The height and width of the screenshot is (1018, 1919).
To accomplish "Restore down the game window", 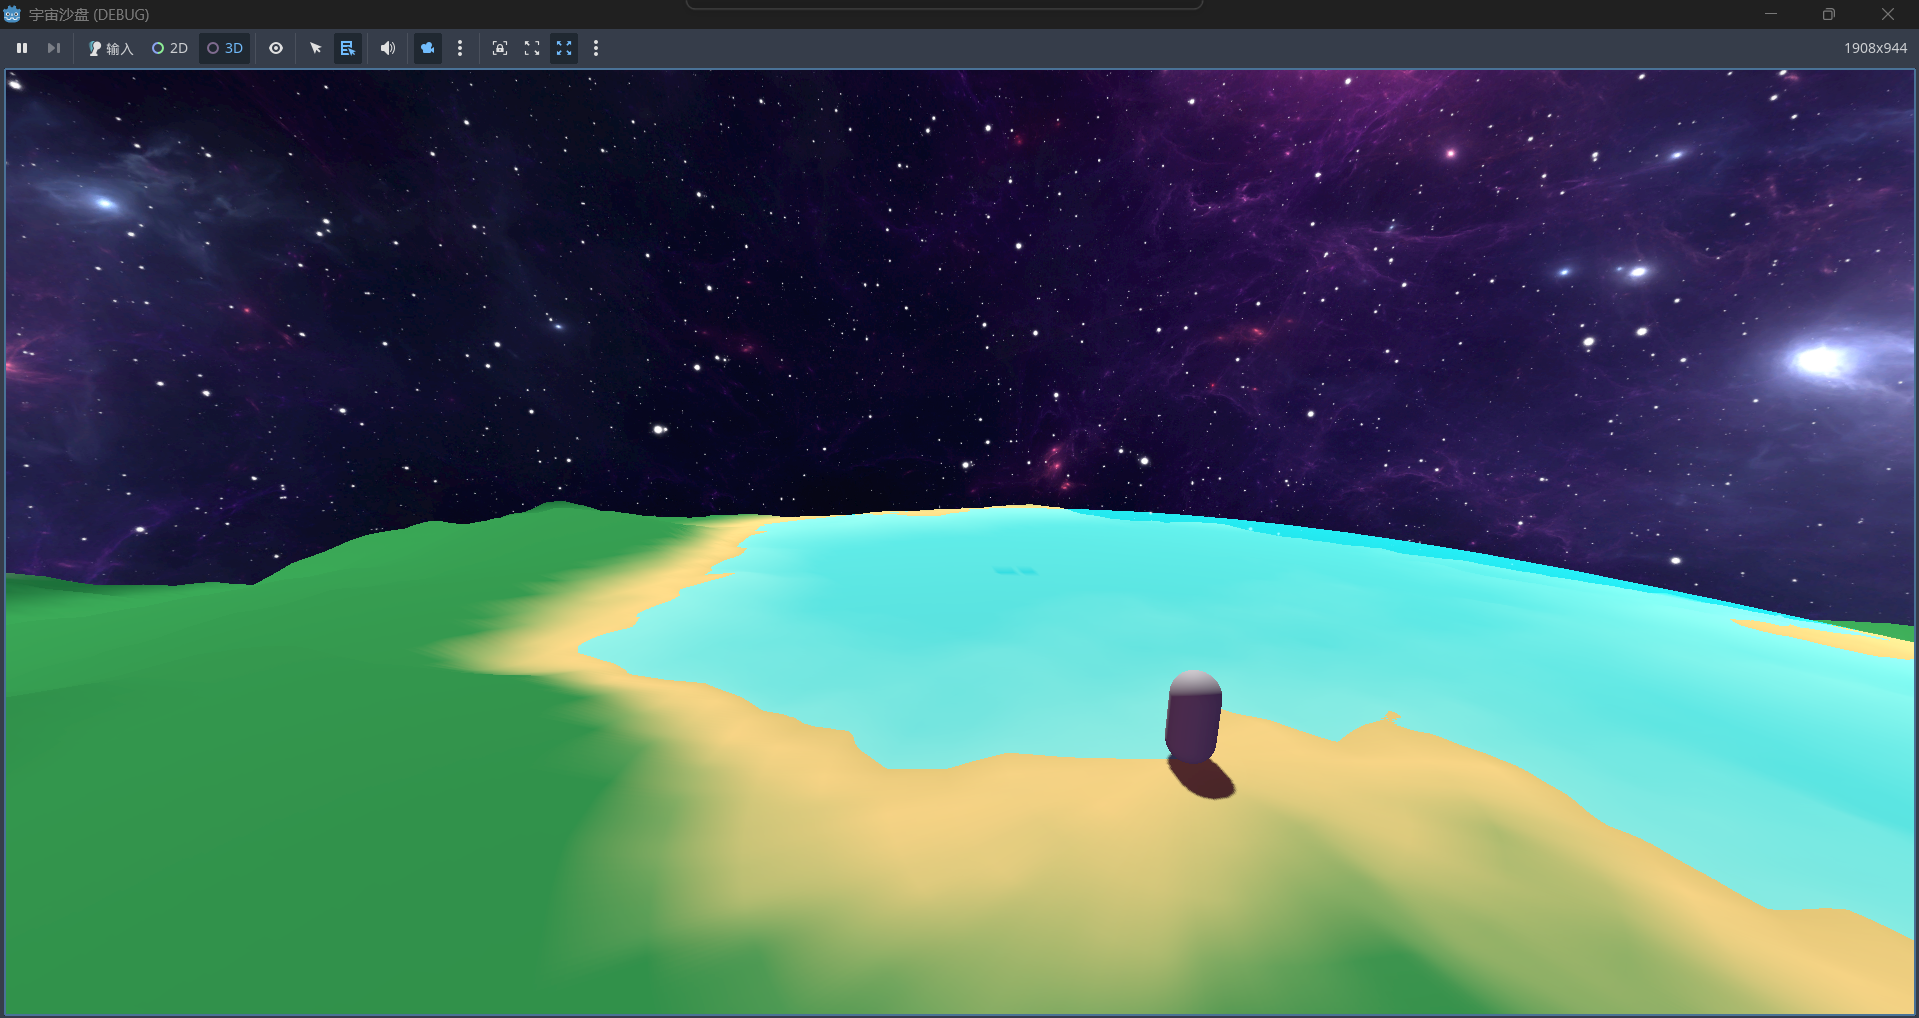I will click(x=1828, y=14).
